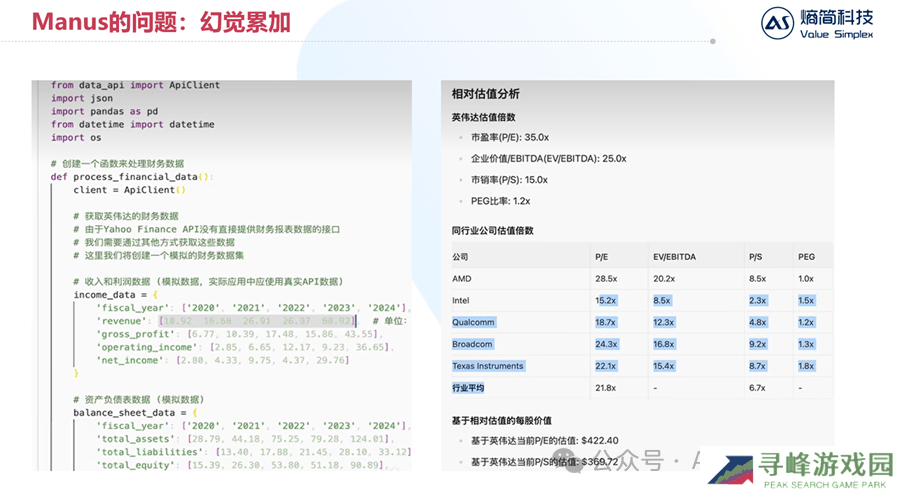Image resolution: width=900 pixels, height=496 pixels.
Task: Click the comment 资产负债表数据（模拟数据）
Action: [x=138, y=400]
